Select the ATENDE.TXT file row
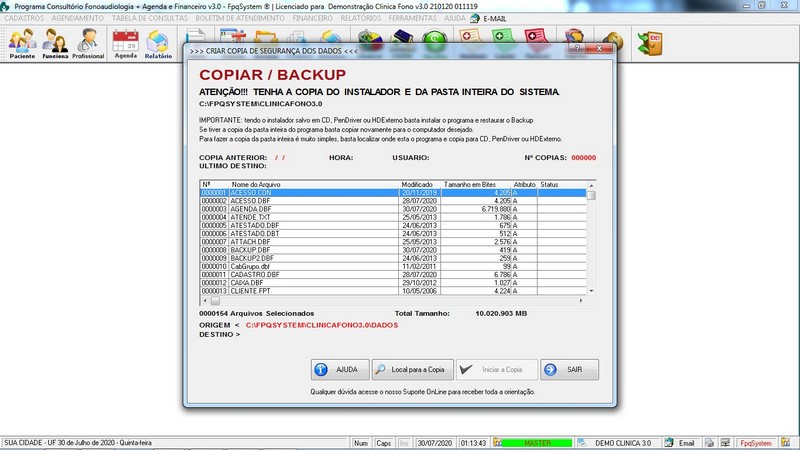 393,217
